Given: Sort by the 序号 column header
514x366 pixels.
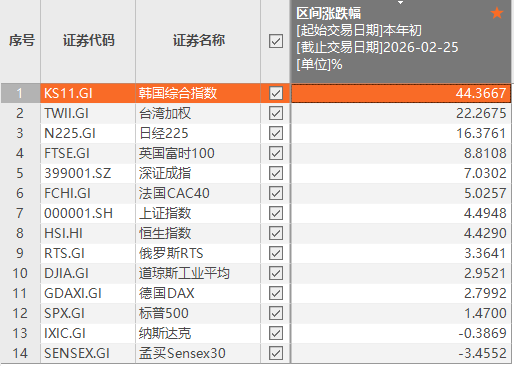Looking at the screenshot, I should (x=22, y=41).
